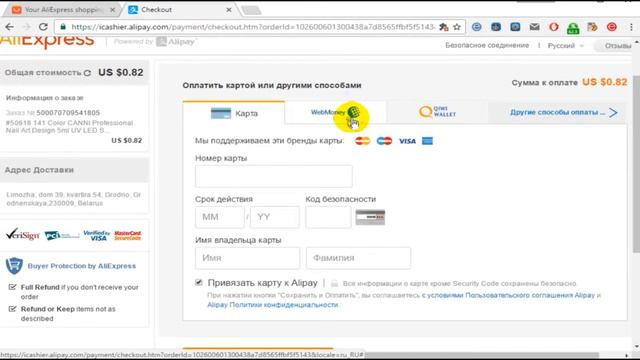Click the Verified by VISA badge

pos(97,235)
